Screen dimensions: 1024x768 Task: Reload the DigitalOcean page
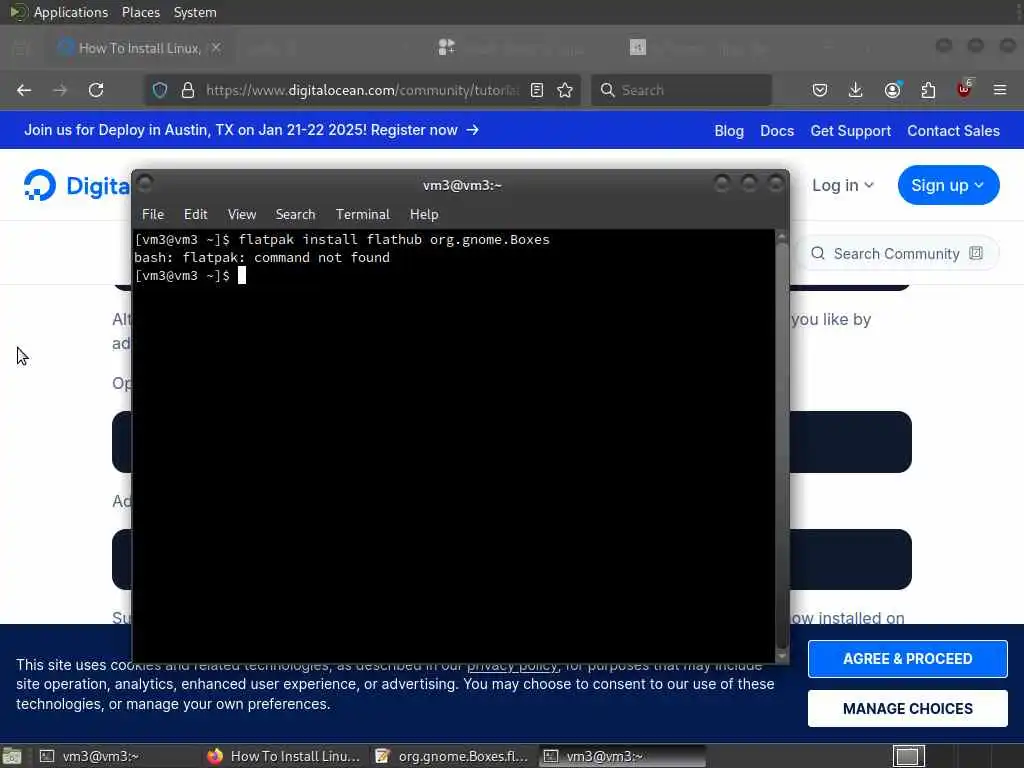point(96,90)
